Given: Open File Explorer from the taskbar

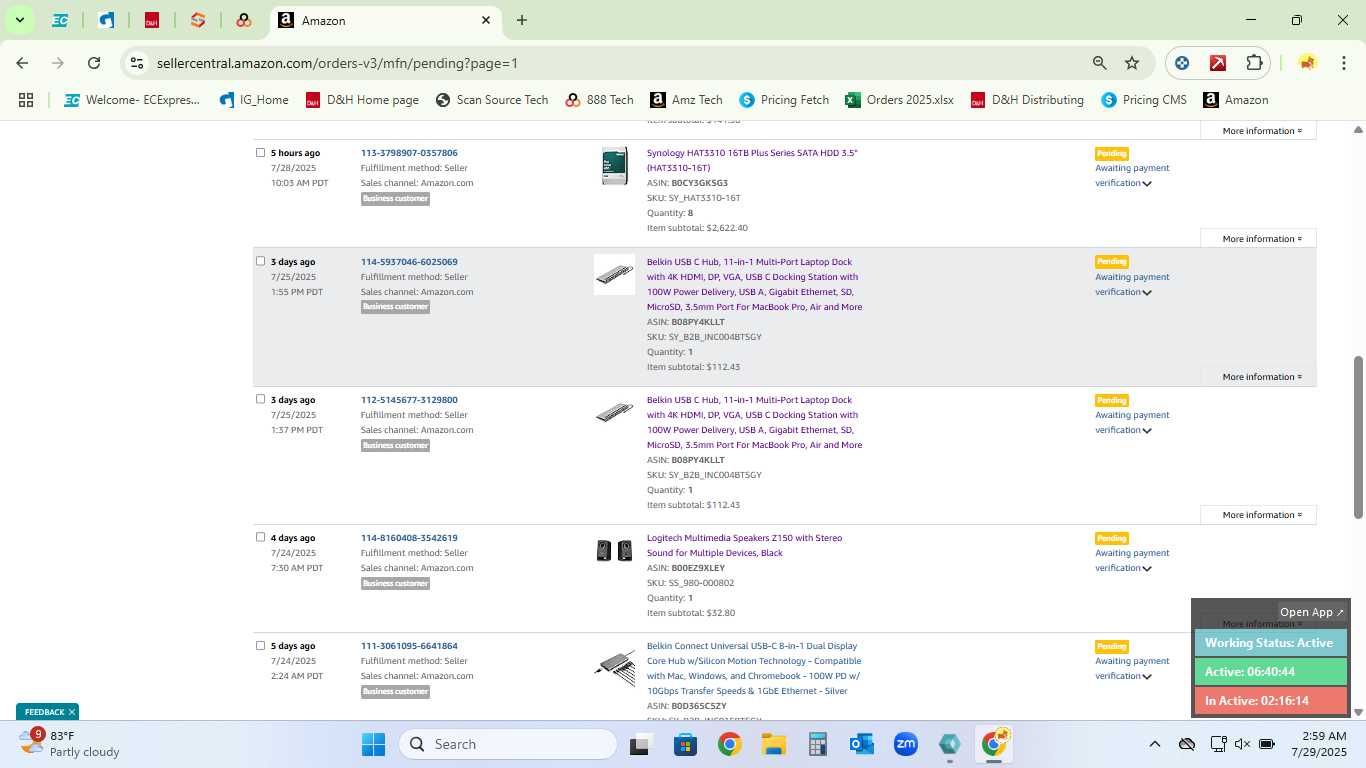Looking at the screenshot, I should tap(773, 744).
